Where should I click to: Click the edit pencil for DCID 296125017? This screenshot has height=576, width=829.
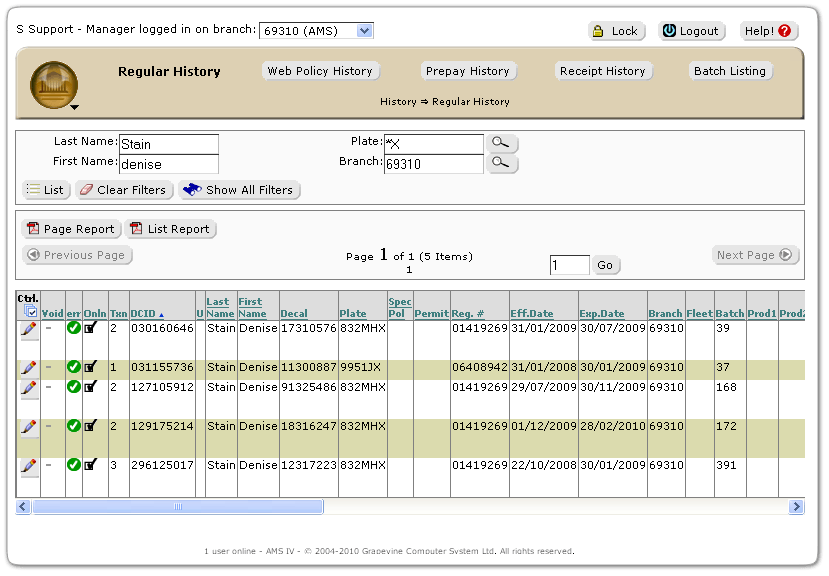point(28,467)
